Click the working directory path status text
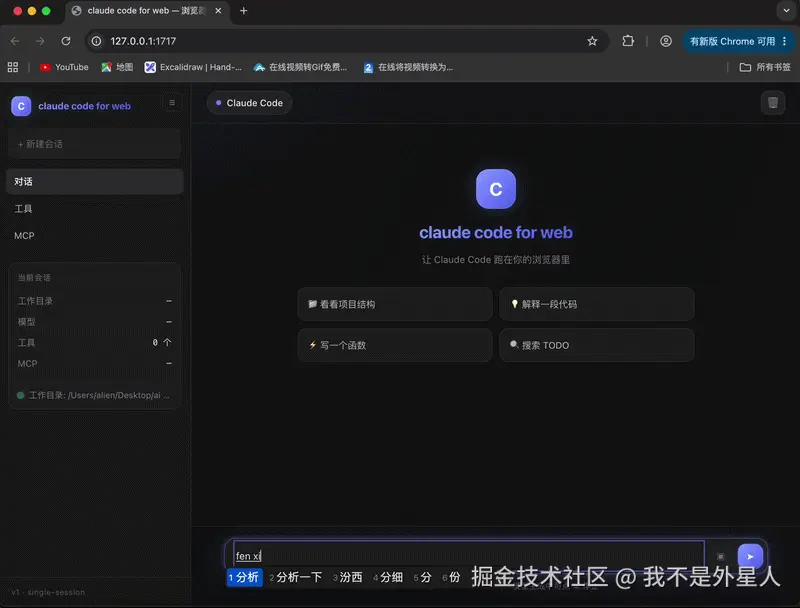The height and width of the screenshot is (608, 800). (x=99, y=395)
